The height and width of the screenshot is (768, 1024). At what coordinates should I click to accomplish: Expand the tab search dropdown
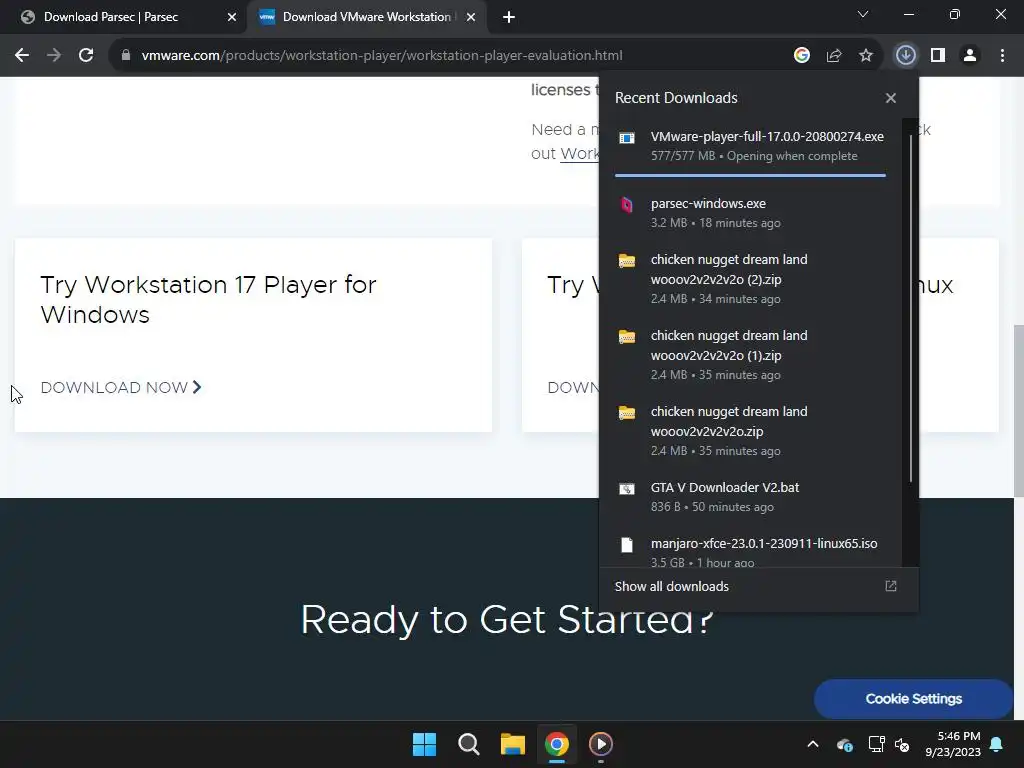click(x=863, y=14)
